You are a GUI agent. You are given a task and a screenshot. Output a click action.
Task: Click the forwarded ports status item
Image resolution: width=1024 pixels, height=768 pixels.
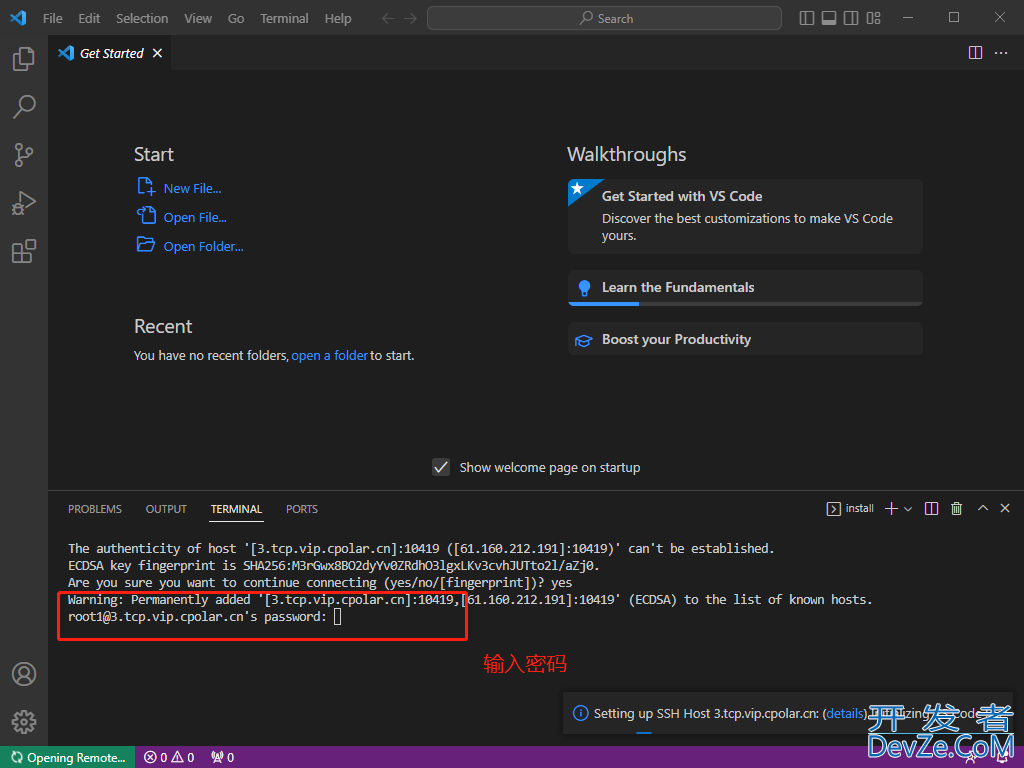[x=223, y=758]
